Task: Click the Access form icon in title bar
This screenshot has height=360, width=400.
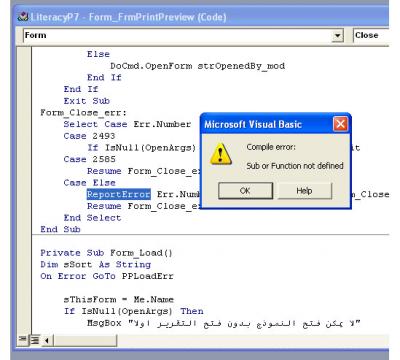Action: (x=23, y=17)
